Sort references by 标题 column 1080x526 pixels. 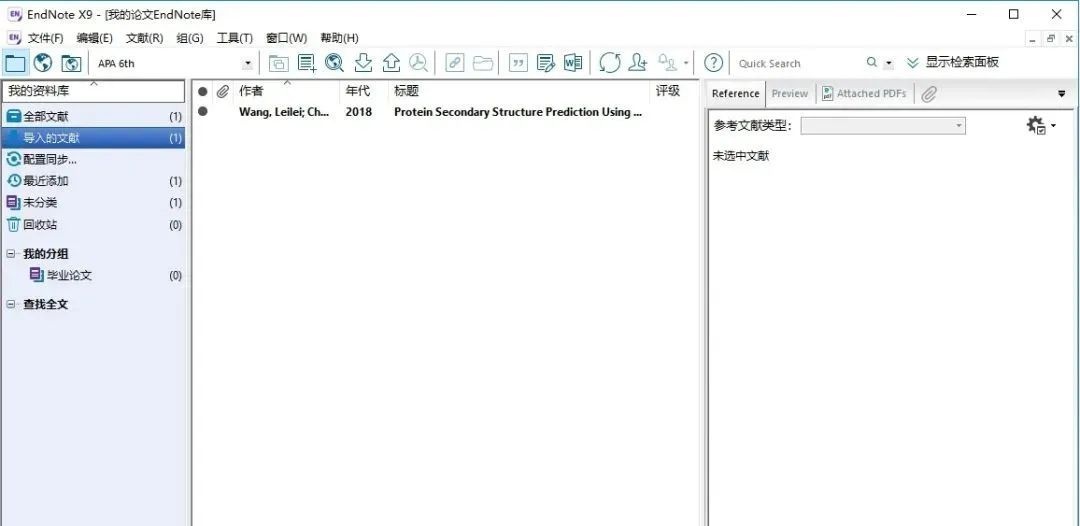pyautogui.click(x=519, y=92)
